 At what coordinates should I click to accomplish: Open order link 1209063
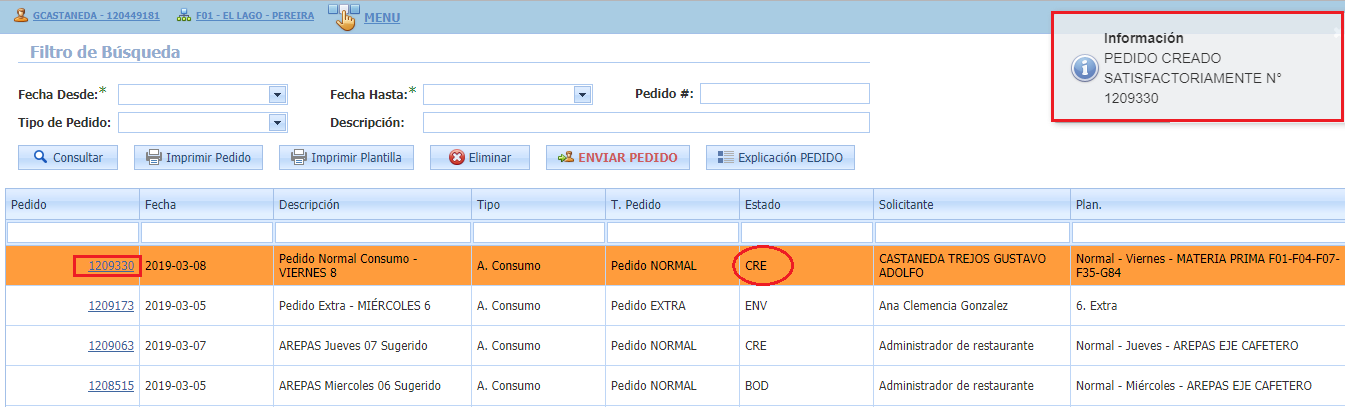111,345
